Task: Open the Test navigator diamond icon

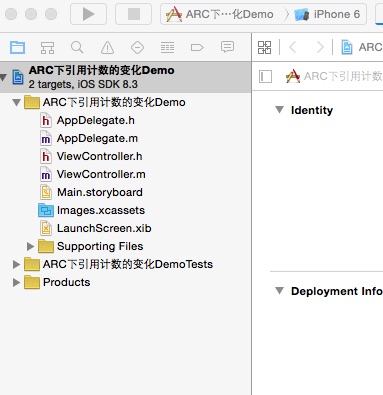Action: tap(137, 48)
